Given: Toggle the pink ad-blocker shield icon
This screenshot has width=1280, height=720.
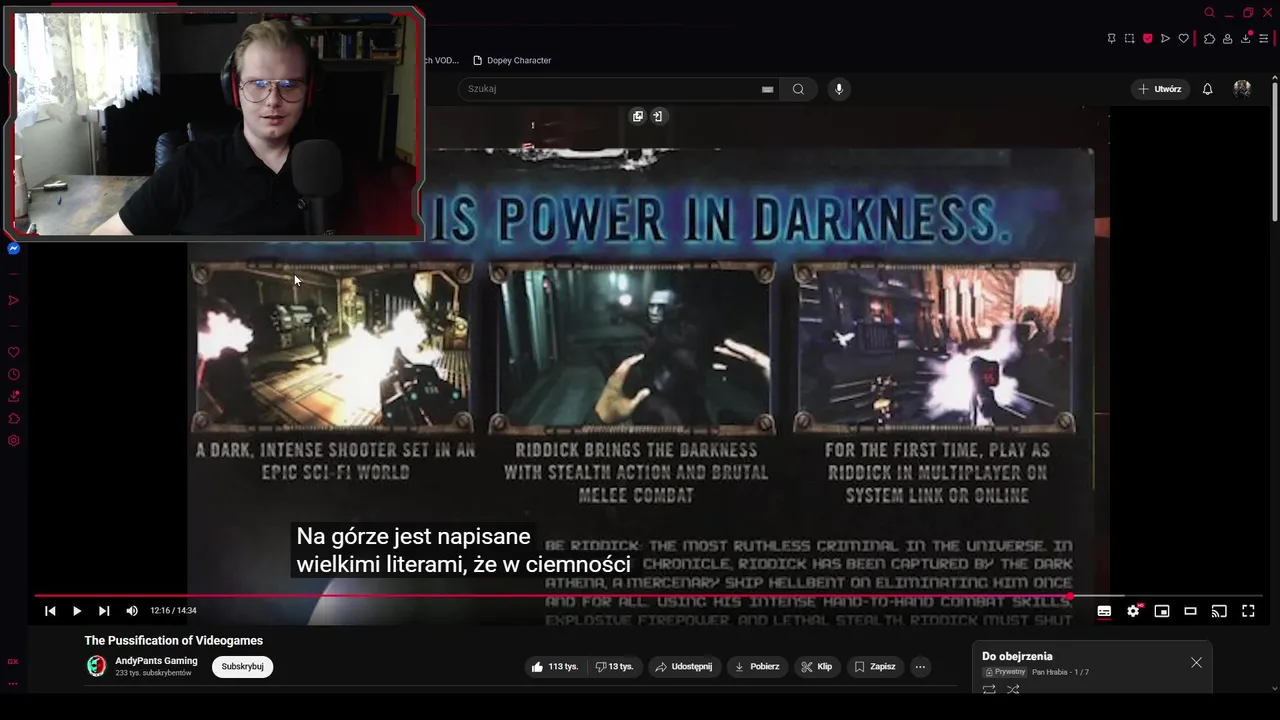Looking at the screenshot, I should (1147, 39).
